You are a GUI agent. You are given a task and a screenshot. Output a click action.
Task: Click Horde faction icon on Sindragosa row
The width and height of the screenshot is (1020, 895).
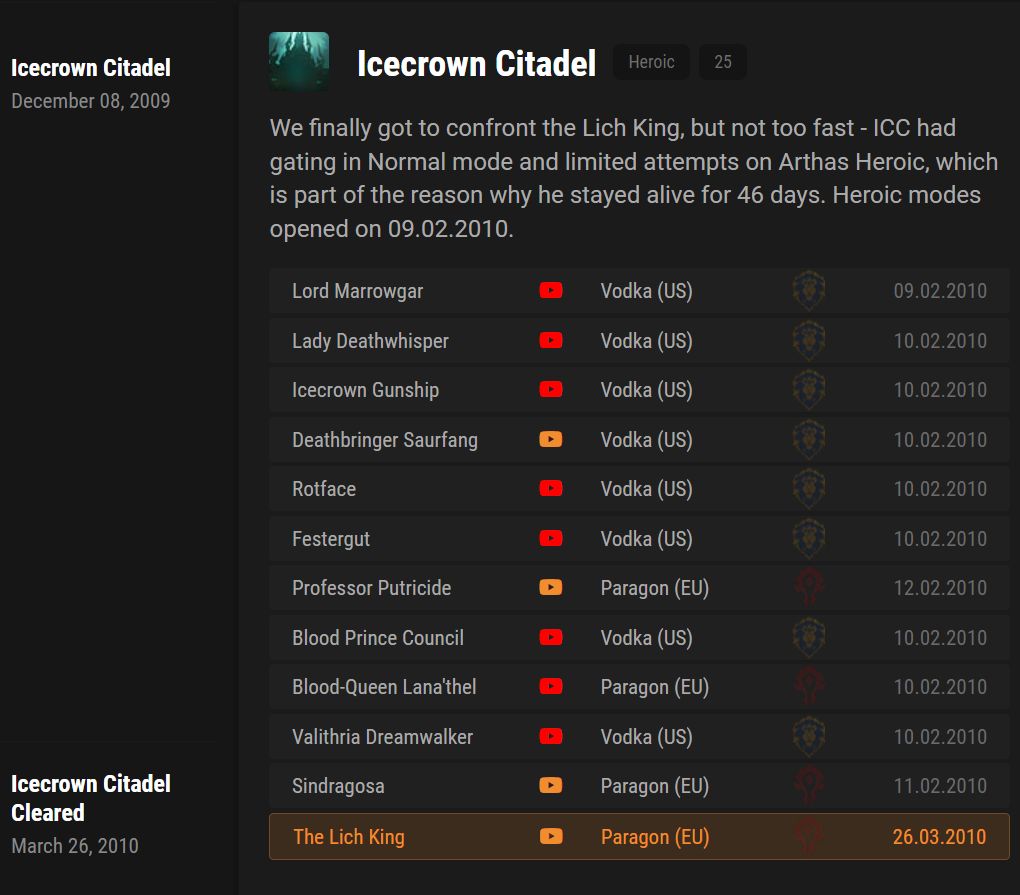(808, 786)
